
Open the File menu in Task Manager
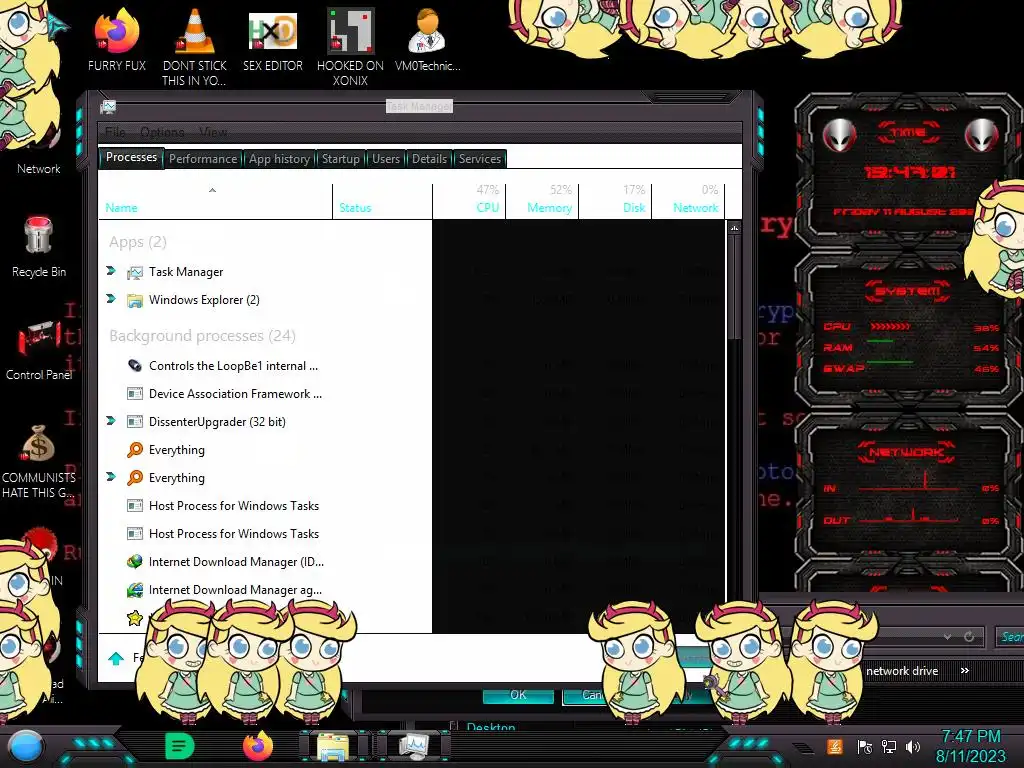tap(115, 133)
